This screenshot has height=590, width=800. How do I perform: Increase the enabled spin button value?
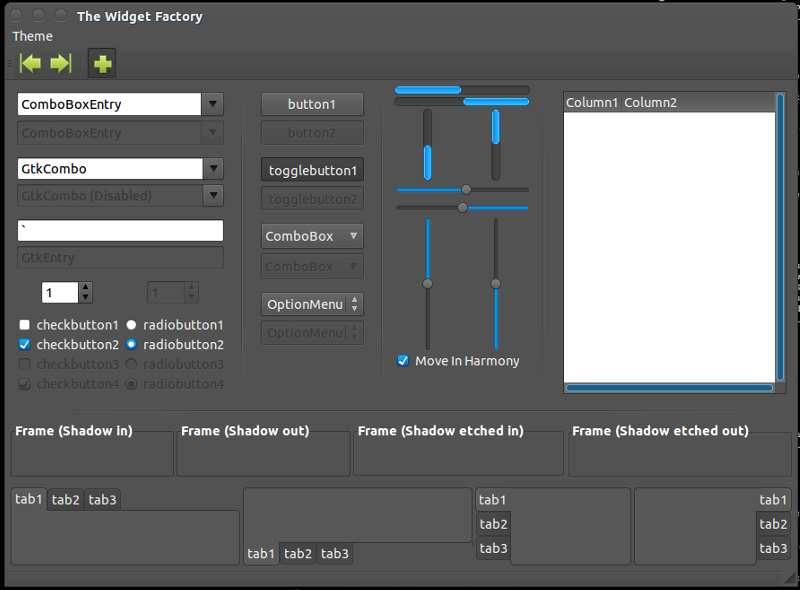85,288
